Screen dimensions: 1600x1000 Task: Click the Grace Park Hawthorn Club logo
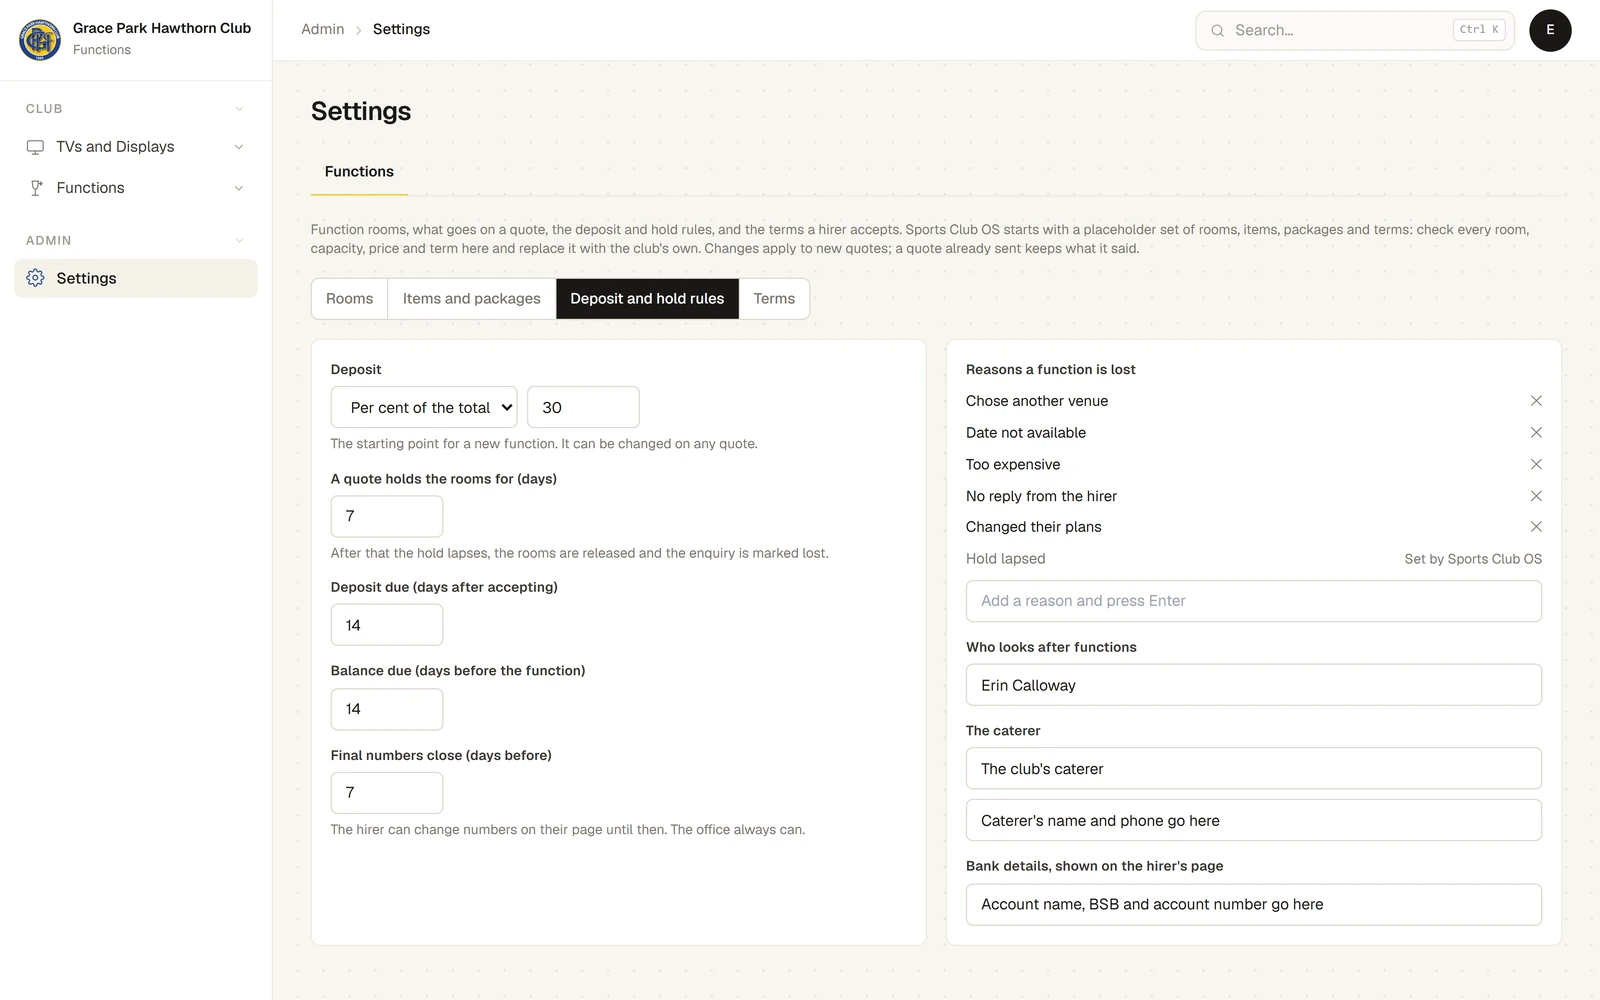coord(40,39)
